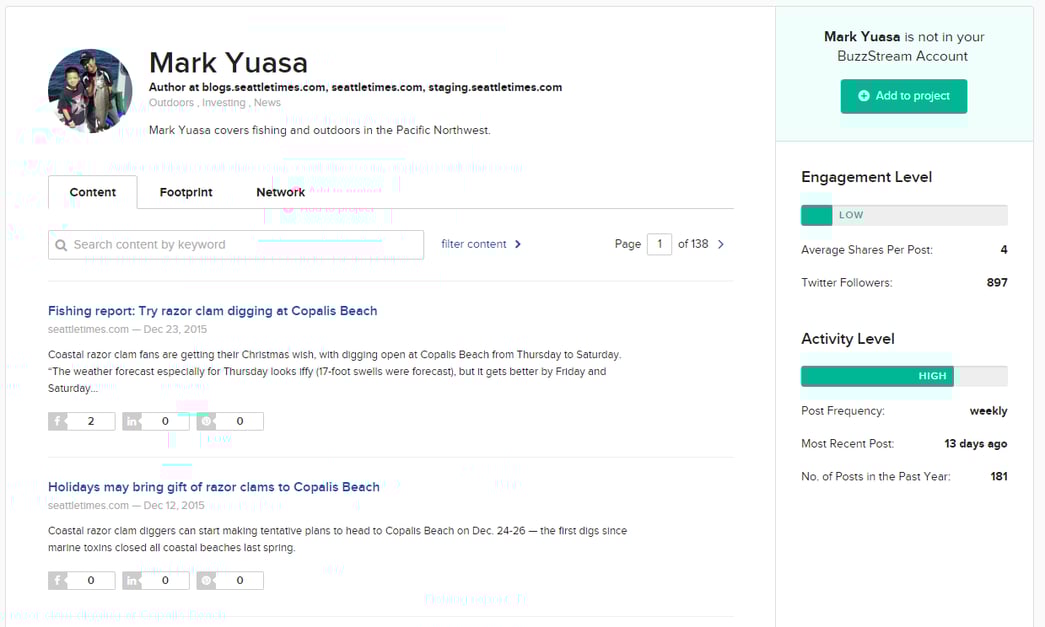This screenshot has height=627, width=1045.
Task: Click the Twitter Followers value 897
Action: (x=997, y=283)
